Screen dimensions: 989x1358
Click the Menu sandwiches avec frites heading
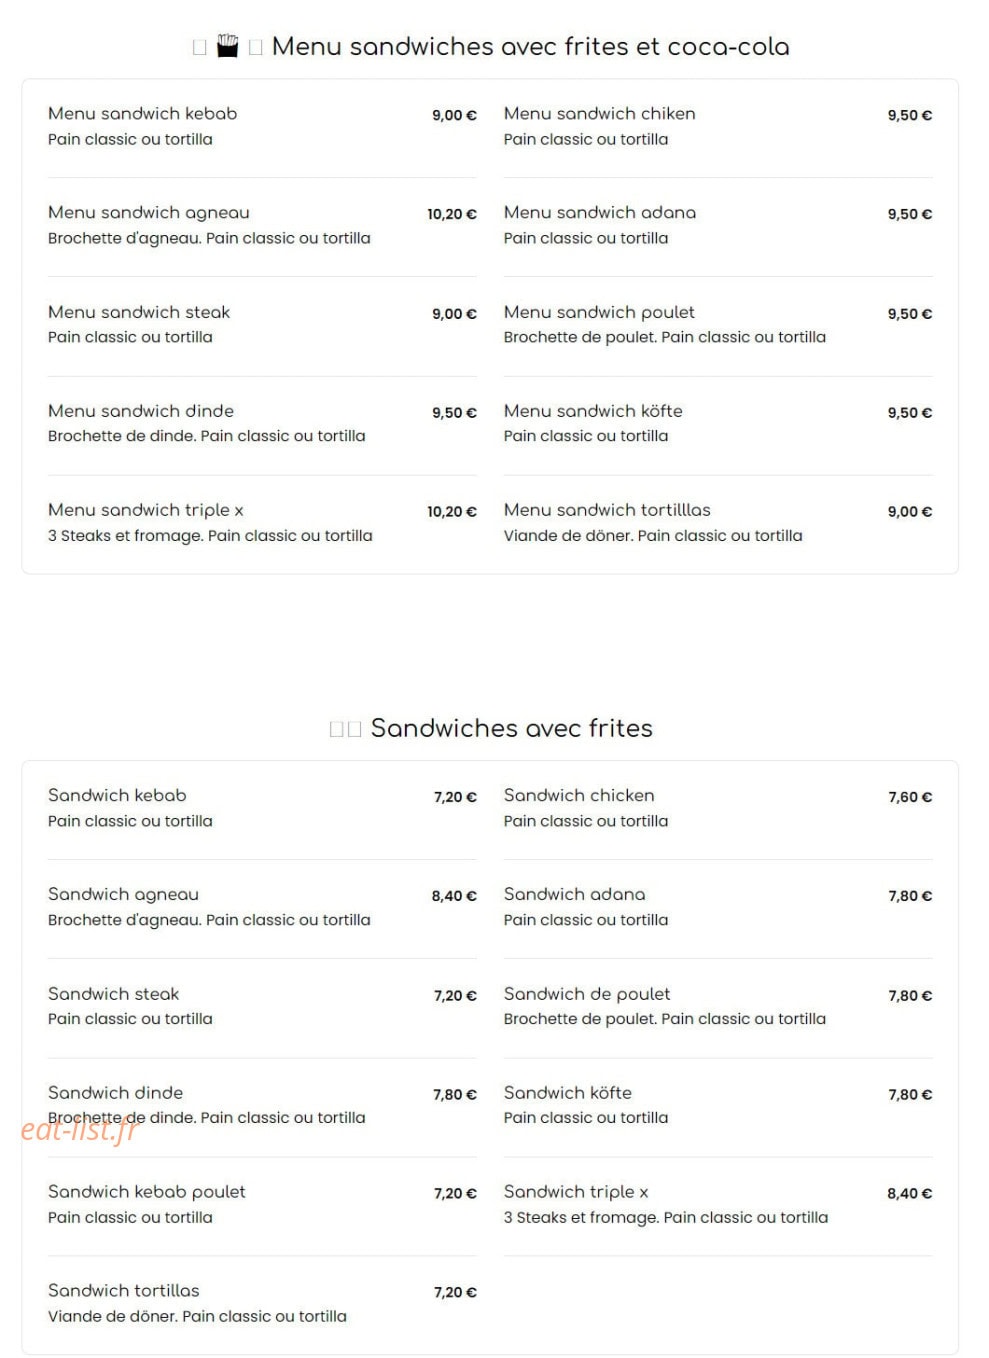tap(530, 46)
